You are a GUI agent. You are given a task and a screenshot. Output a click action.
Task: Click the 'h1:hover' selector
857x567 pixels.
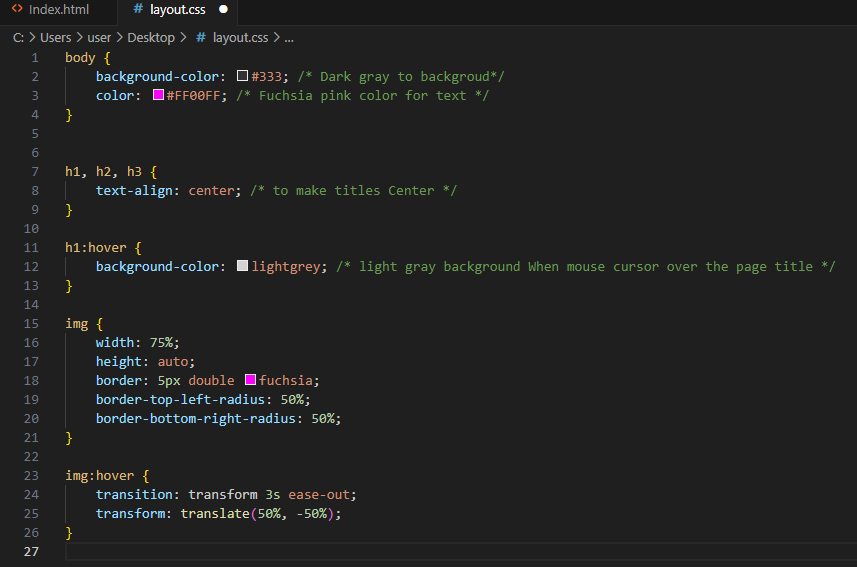click(x=96, y=248)
